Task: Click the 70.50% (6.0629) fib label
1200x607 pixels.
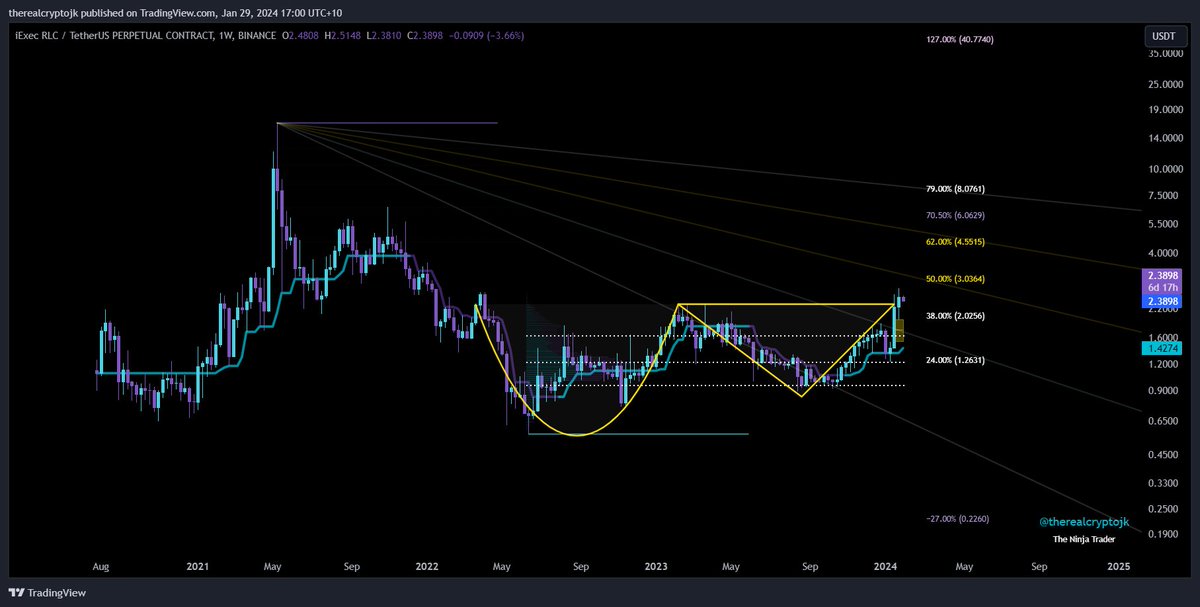Action: pos(957,215)
